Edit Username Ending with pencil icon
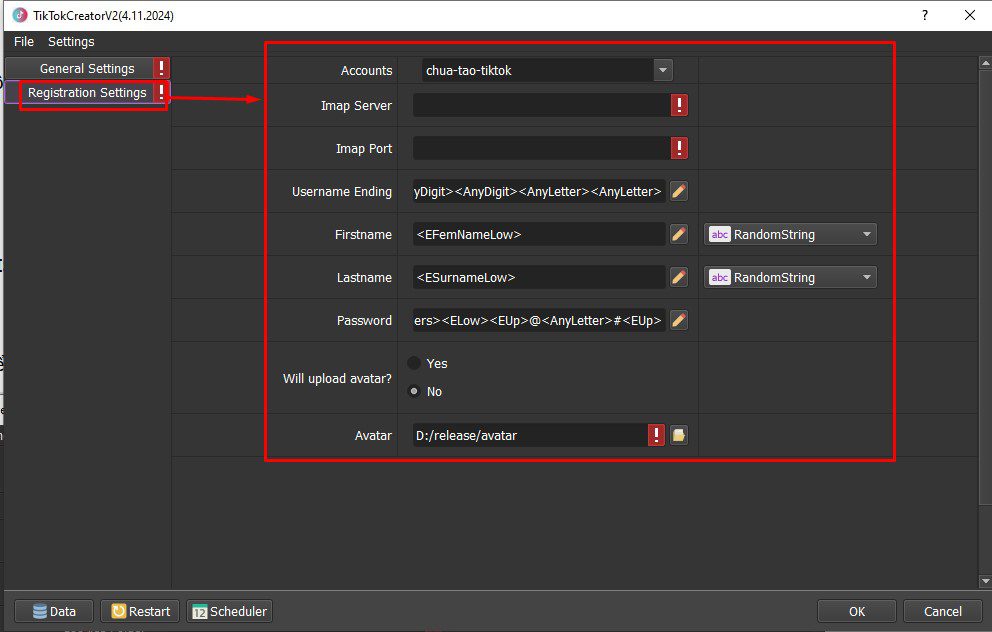The height and width of the screenshot is (632, 992). click(x=678, y=191)
